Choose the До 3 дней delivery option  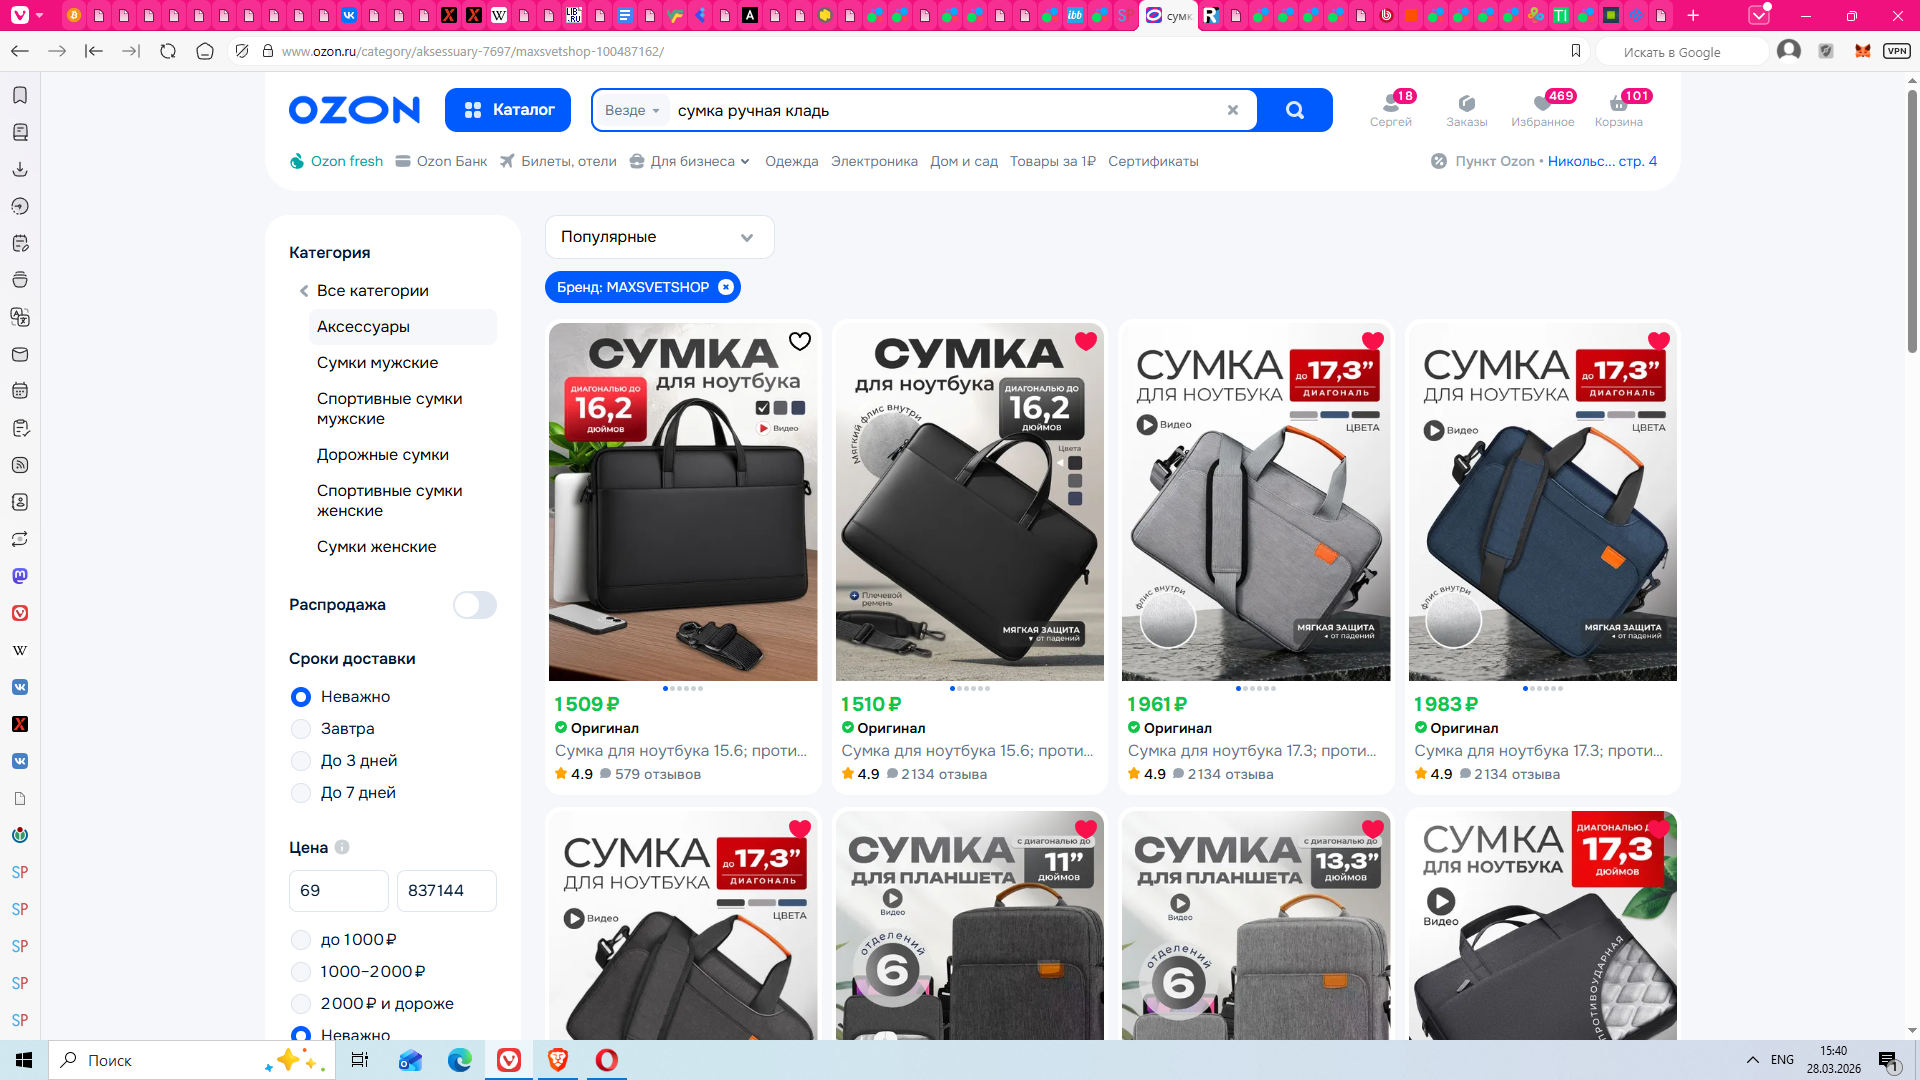click(x=301, y=761)
